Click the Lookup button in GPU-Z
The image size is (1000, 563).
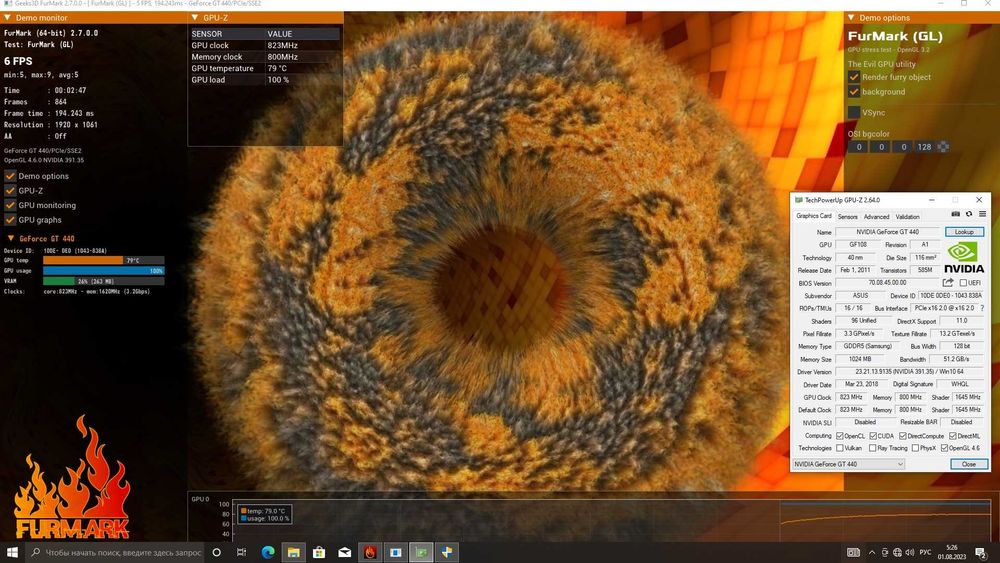(964, 232)
